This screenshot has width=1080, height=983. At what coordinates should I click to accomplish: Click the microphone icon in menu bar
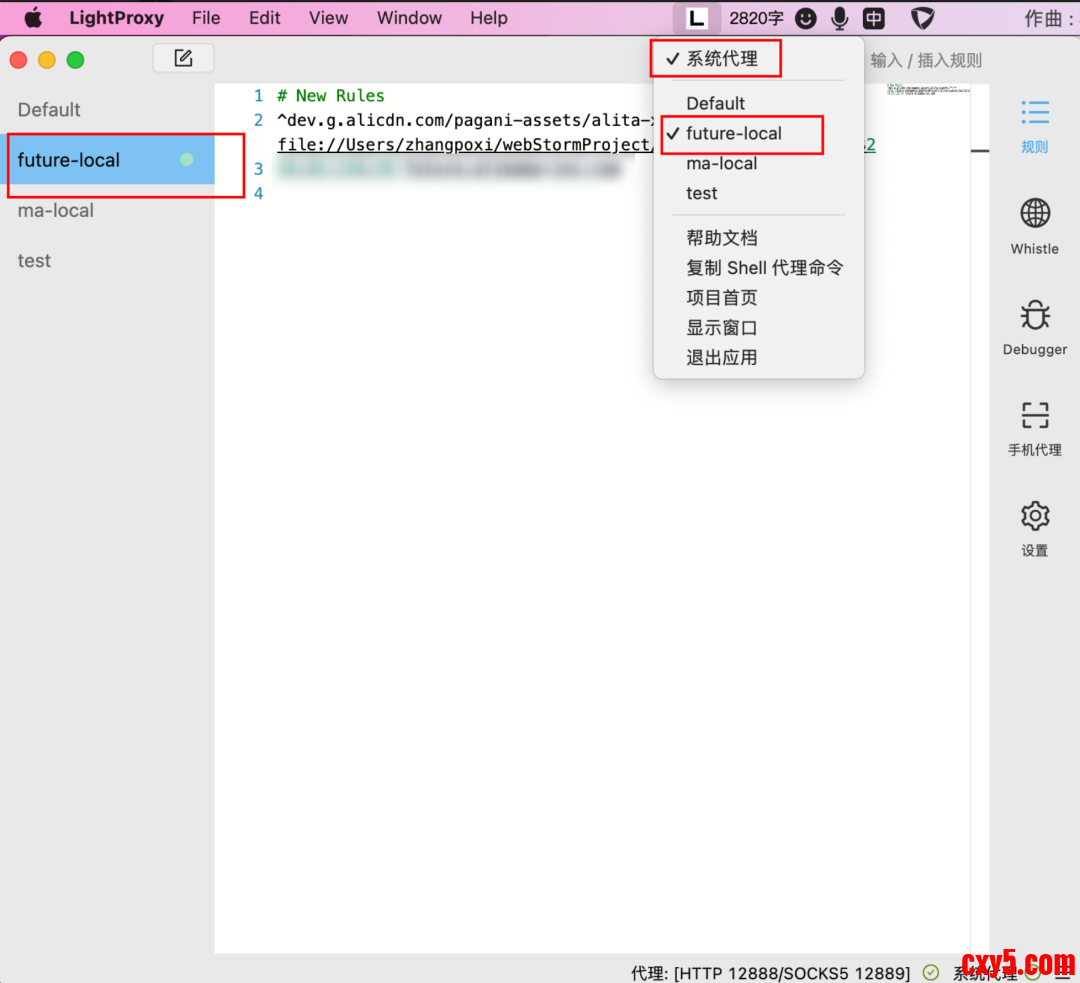pyautogui.click(x=840, y=18)
